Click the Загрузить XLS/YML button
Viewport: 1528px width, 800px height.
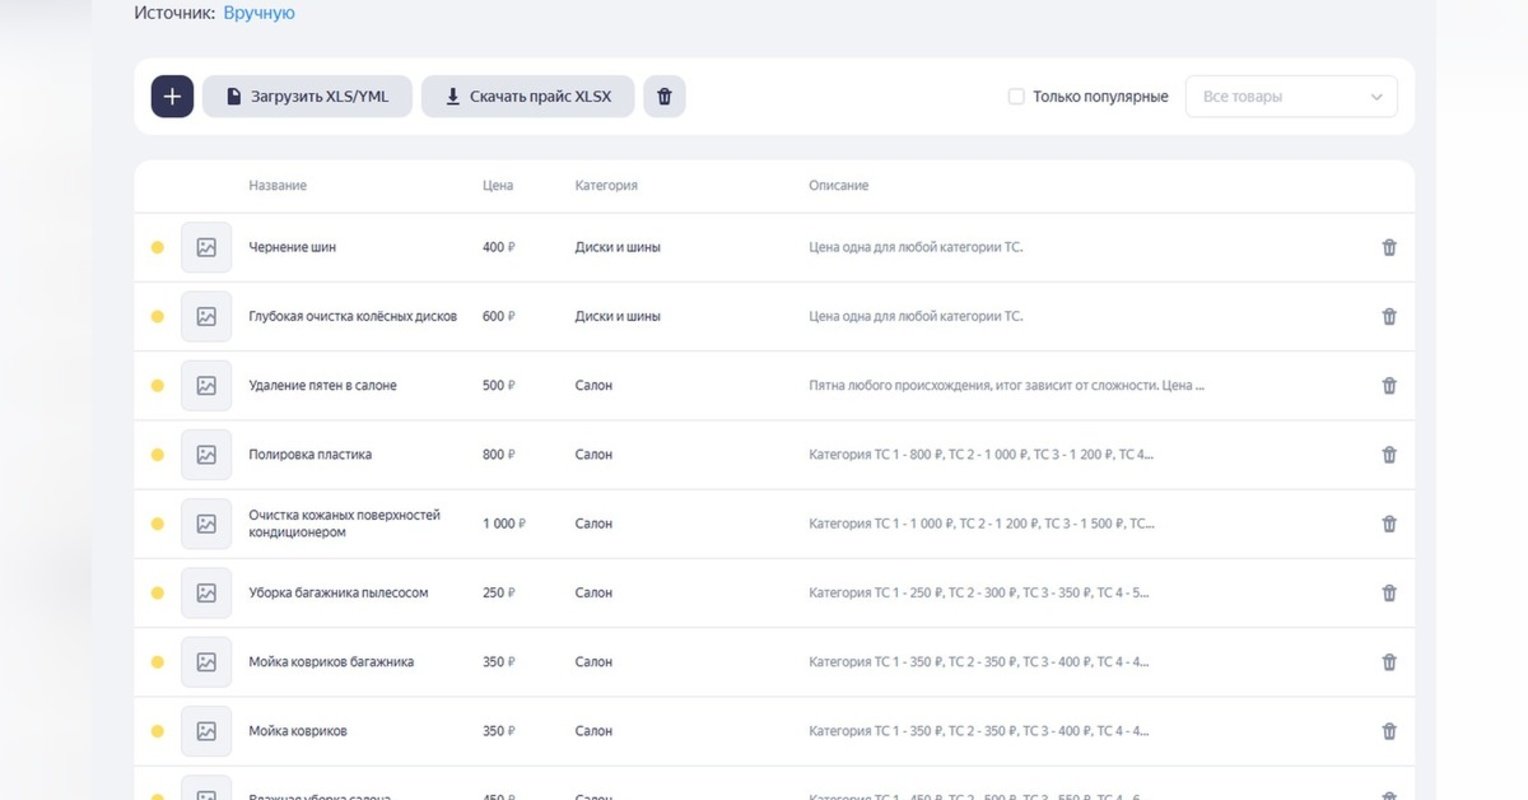tap(307, 96)
